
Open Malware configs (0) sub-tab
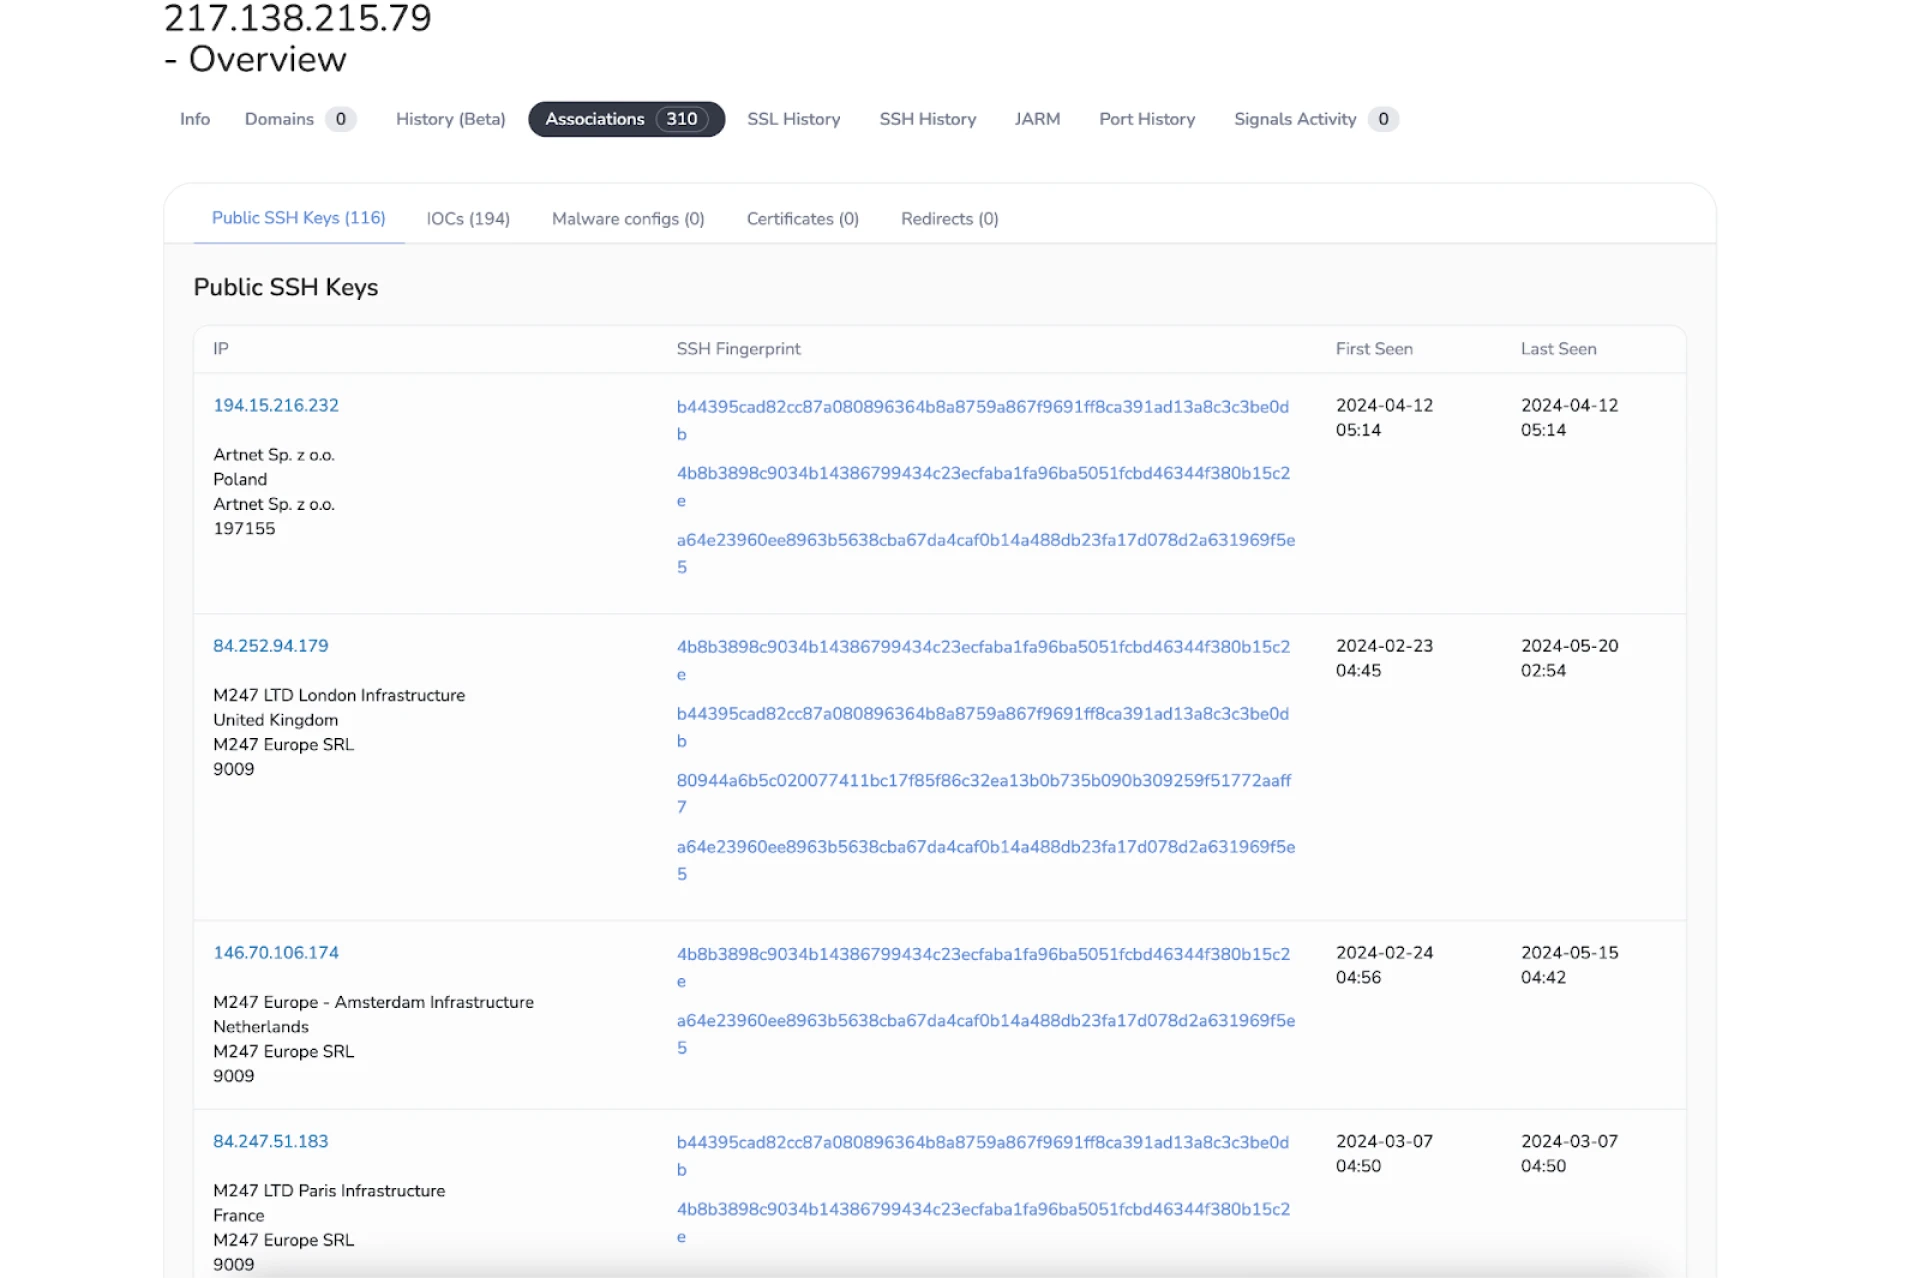[x=628, y=219]
